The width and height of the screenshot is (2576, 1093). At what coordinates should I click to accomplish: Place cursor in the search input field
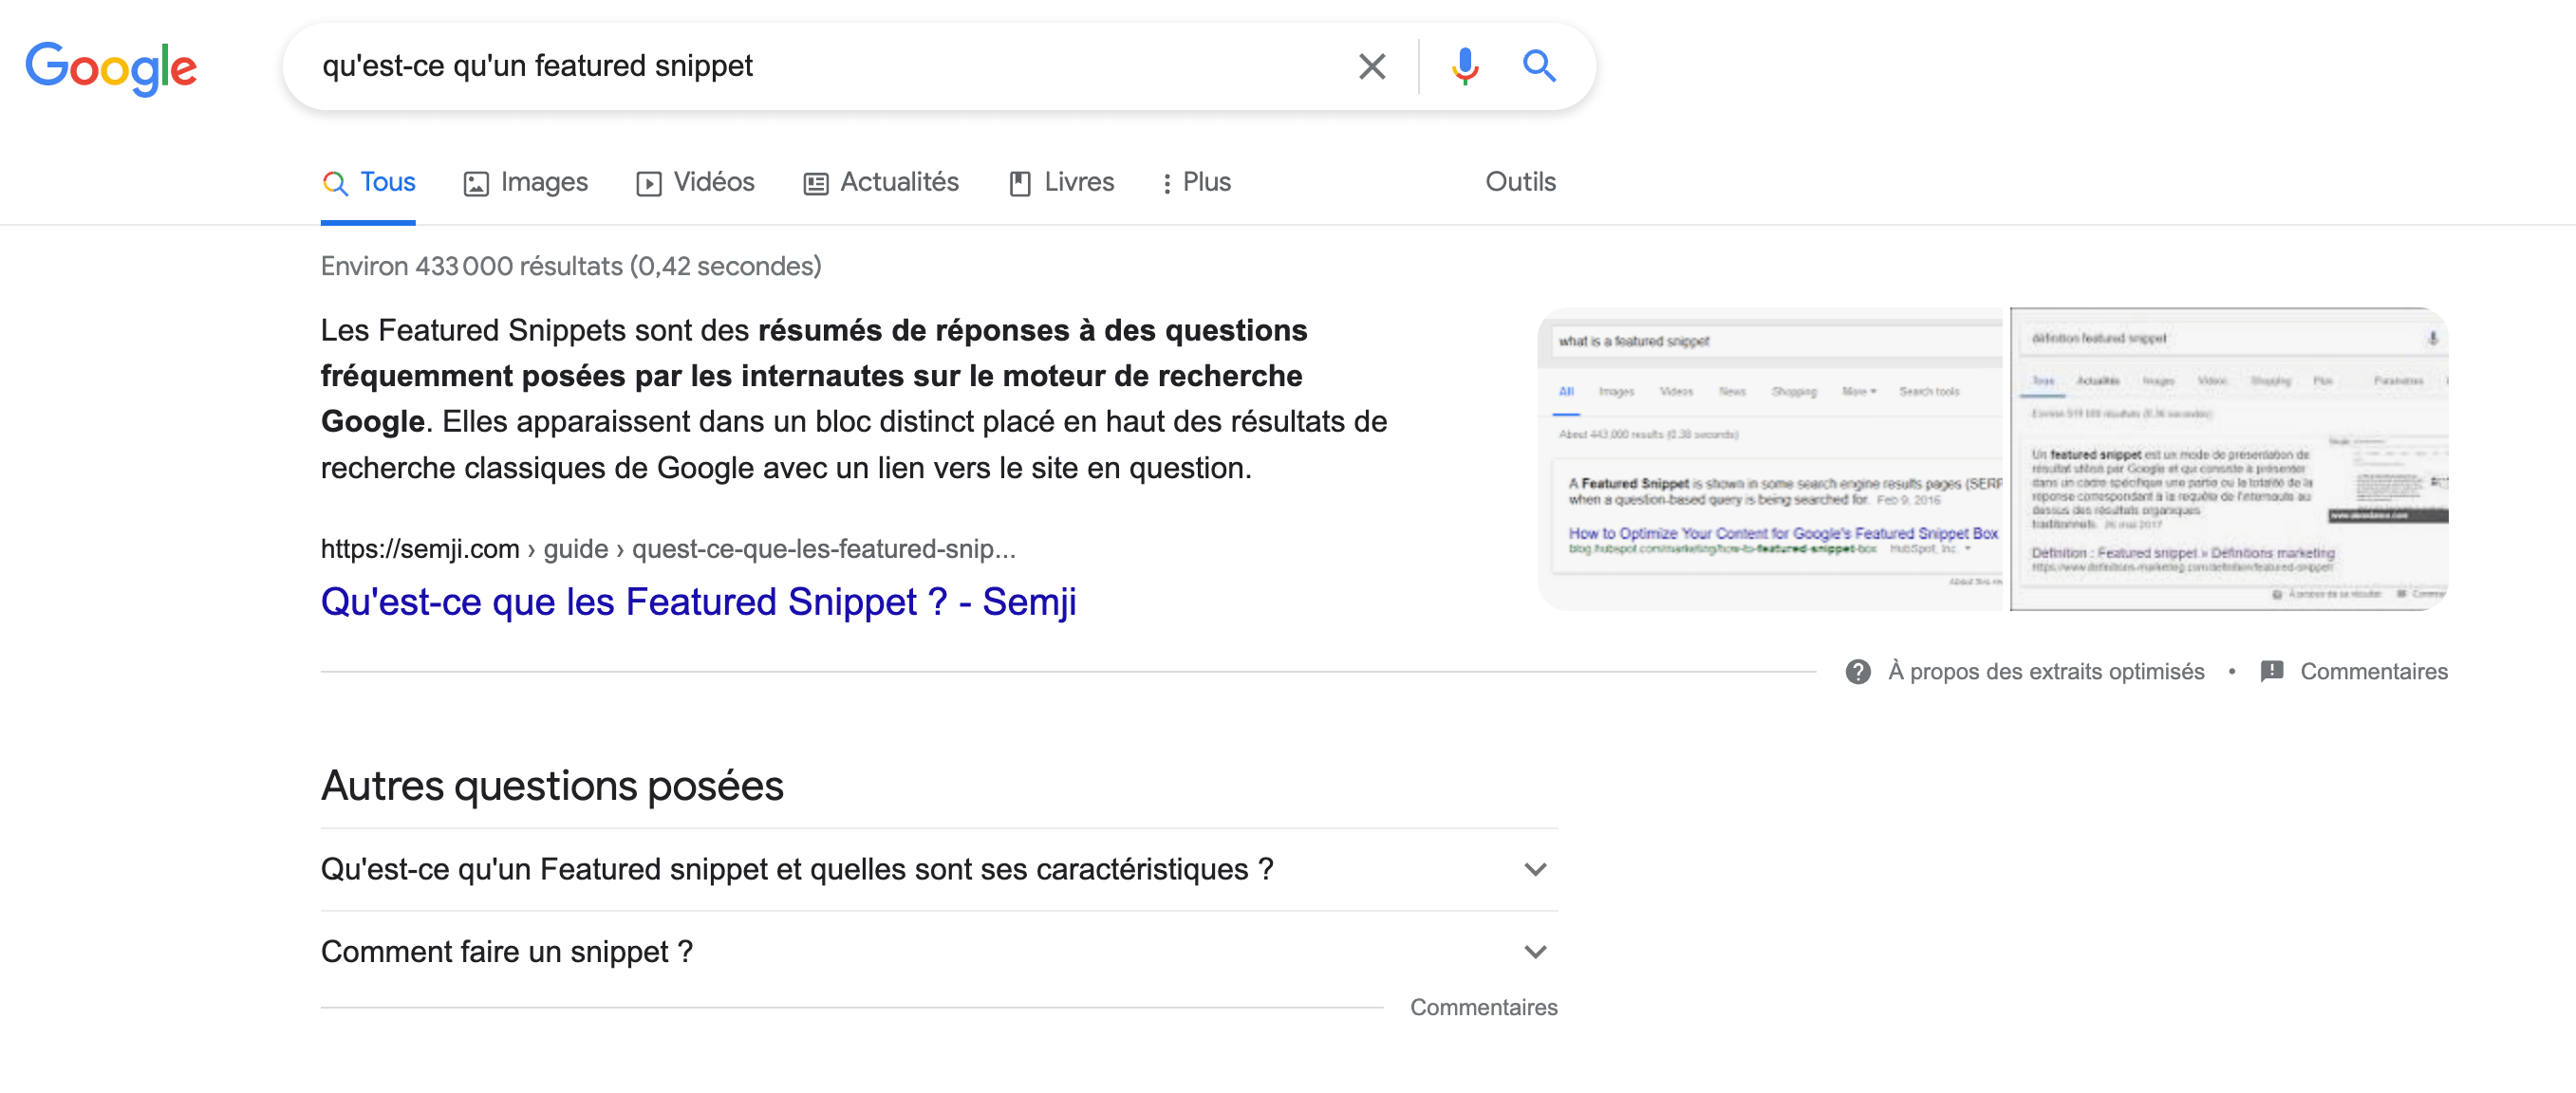click(800, 66)
